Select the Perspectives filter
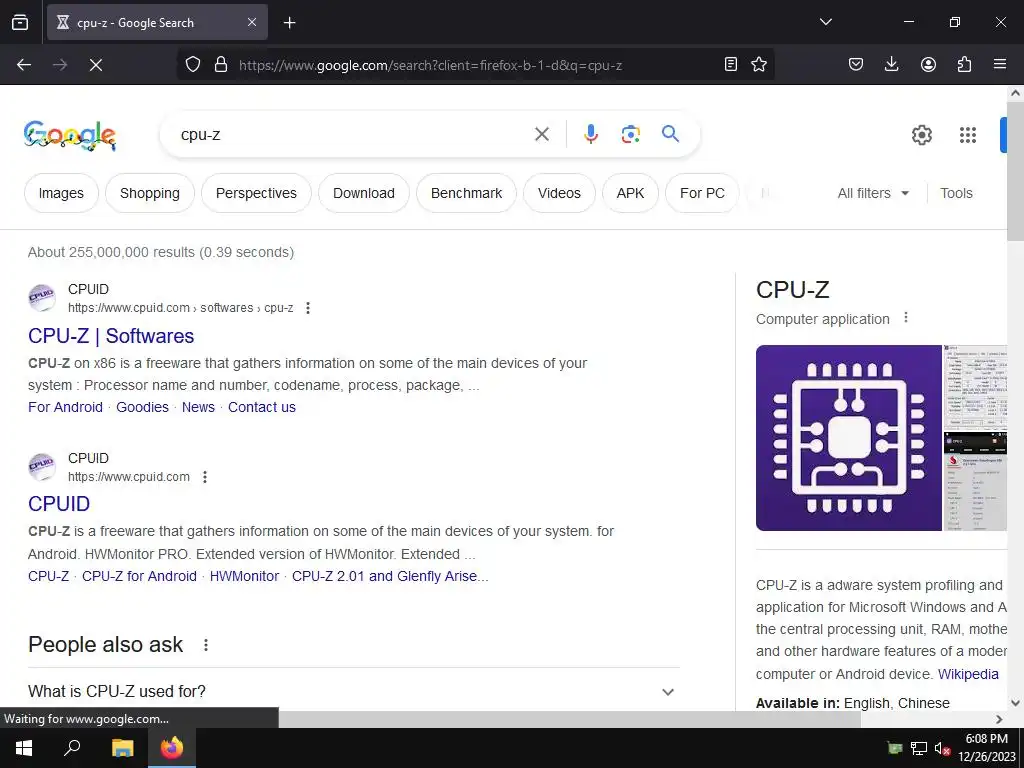1024x768 pixels. coord(256,193)
